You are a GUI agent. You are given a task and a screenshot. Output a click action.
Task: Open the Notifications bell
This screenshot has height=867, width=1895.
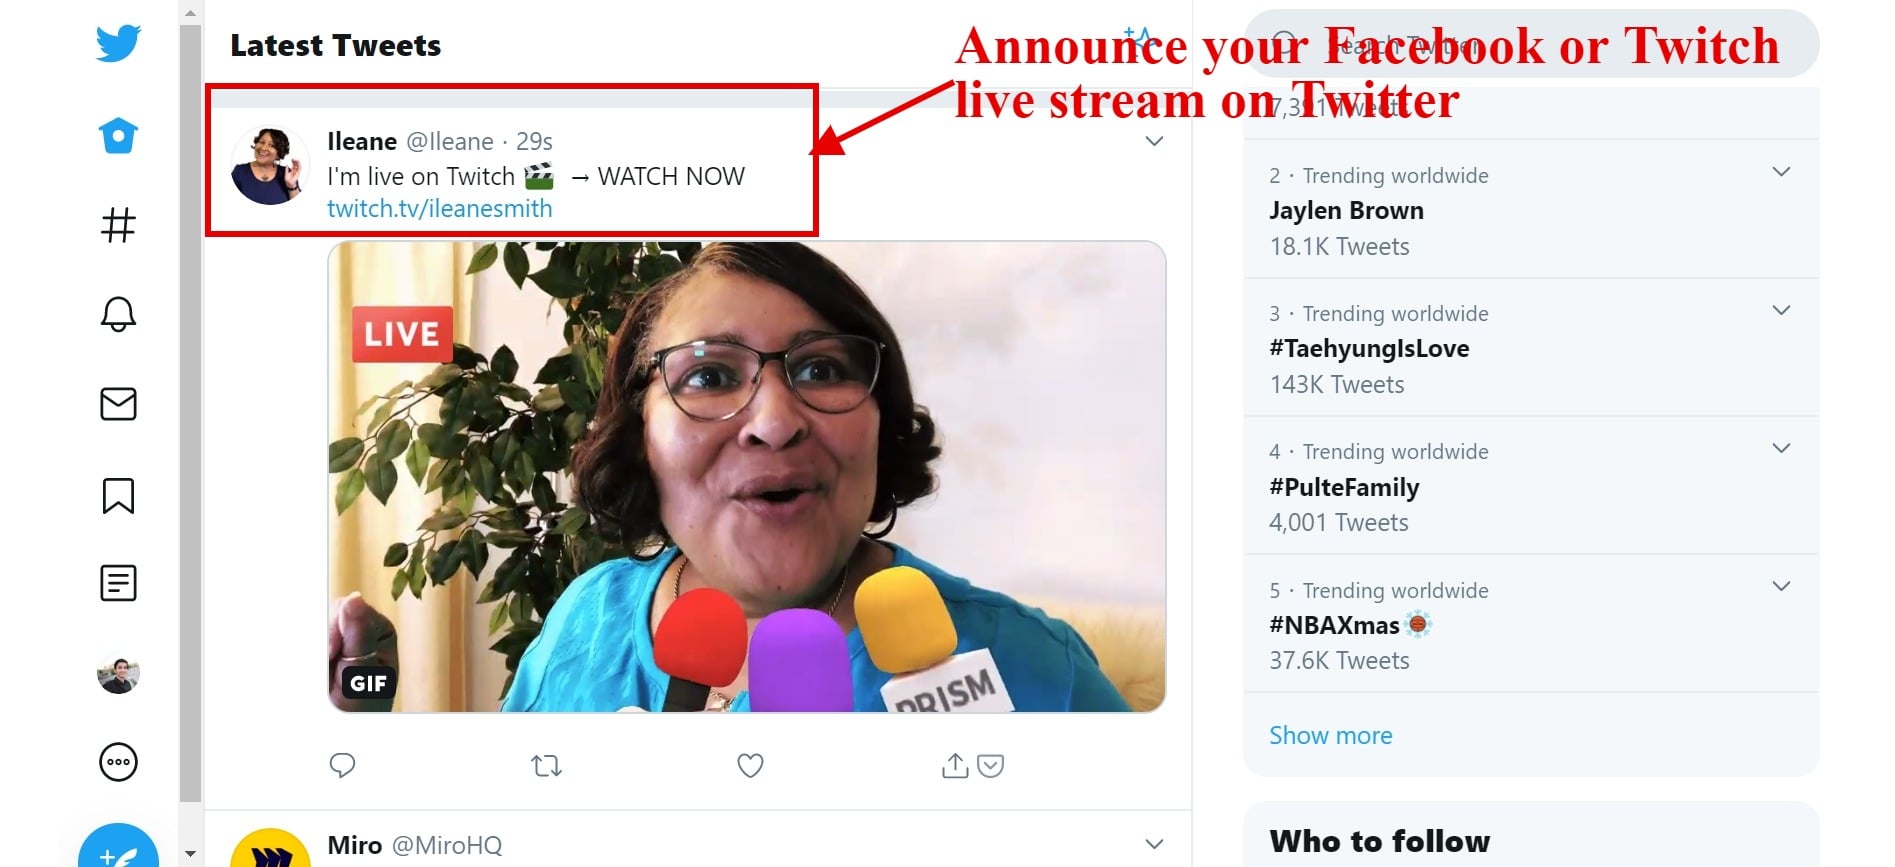[x=118, y=315]
